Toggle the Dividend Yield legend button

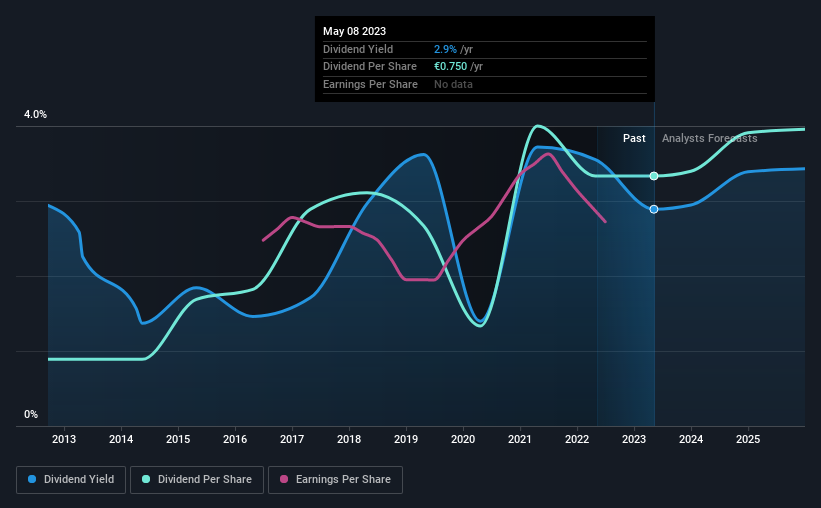click(x=71, y=480)
